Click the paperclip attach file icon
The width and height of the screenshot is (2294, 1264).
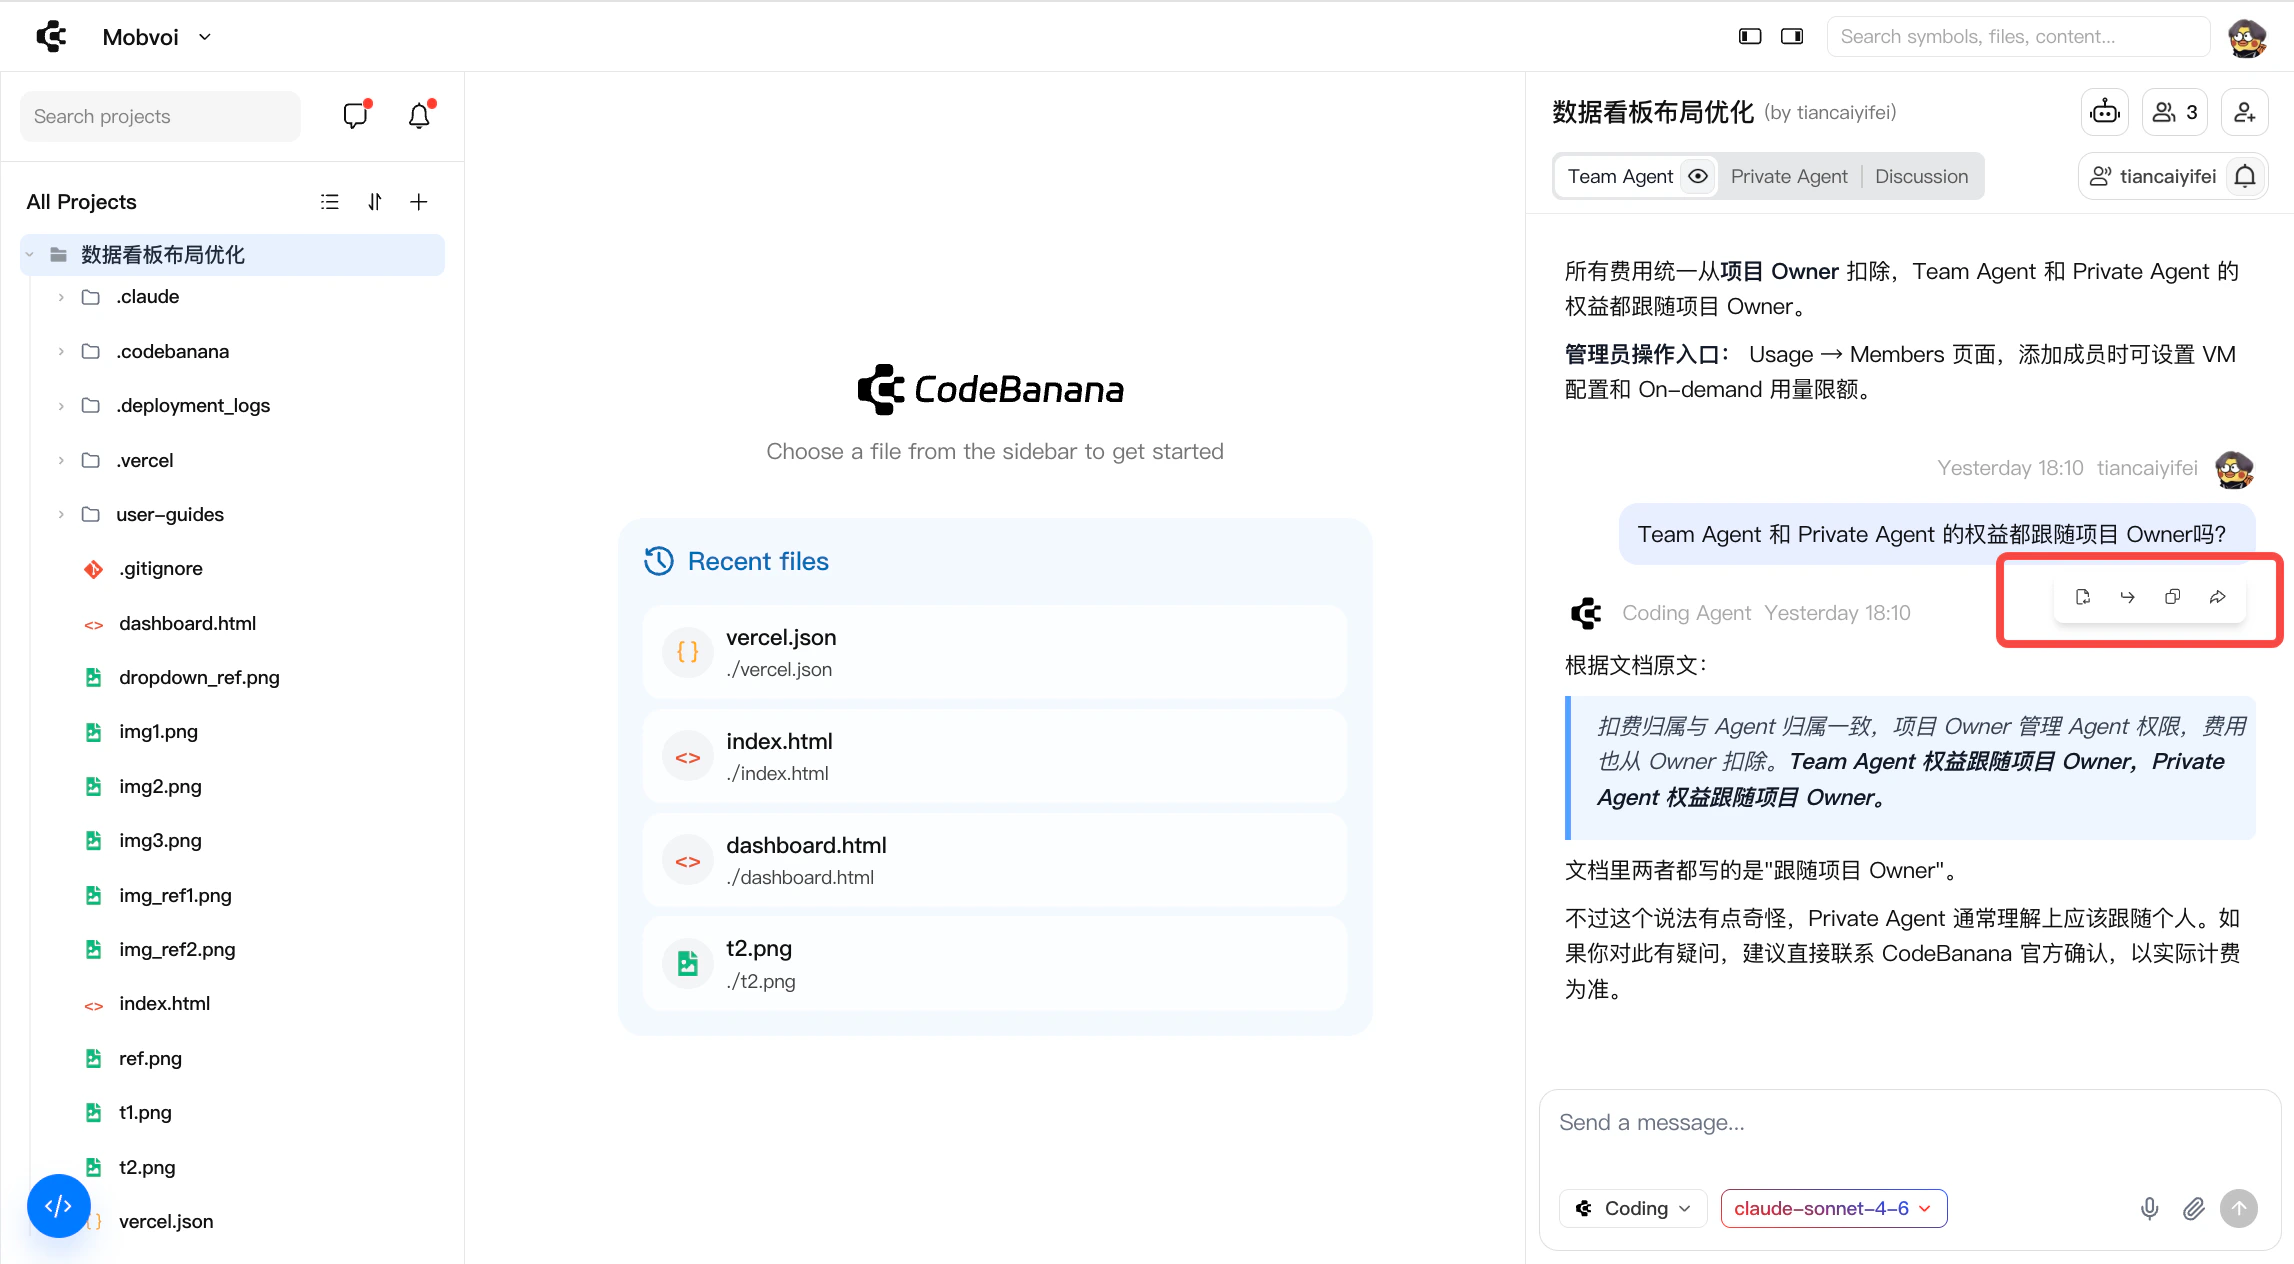(x=2194, y=1208)
